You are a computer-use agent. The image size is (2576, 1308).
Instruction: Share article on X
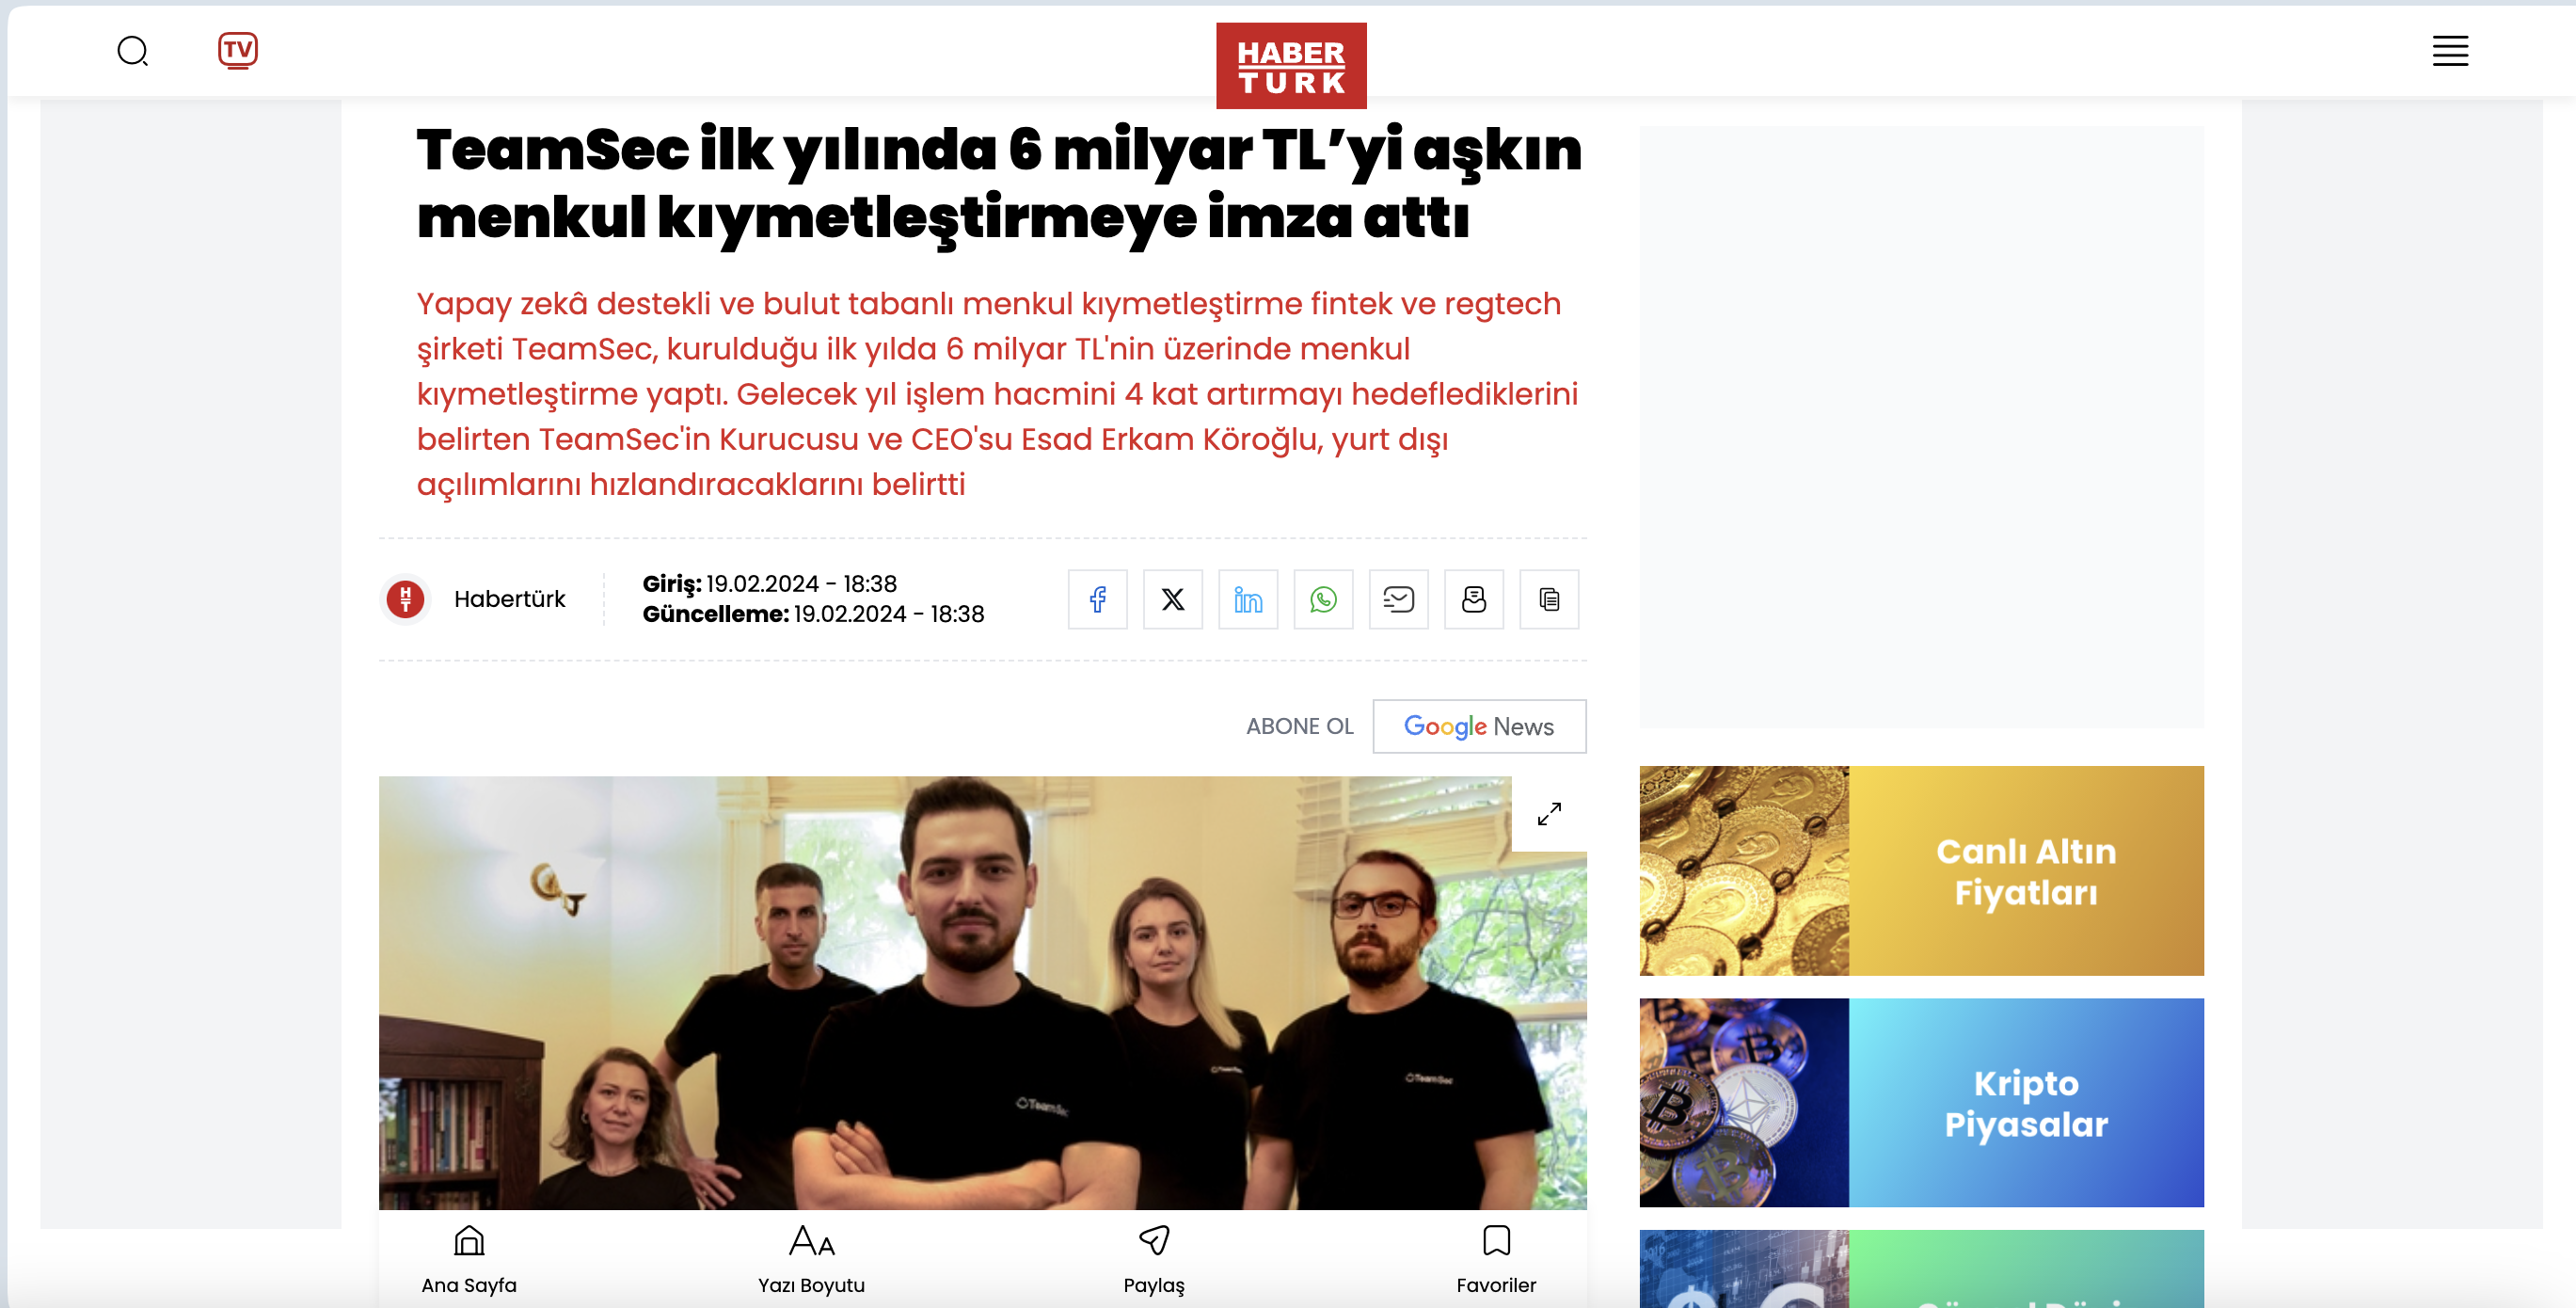click(1172, 599)
